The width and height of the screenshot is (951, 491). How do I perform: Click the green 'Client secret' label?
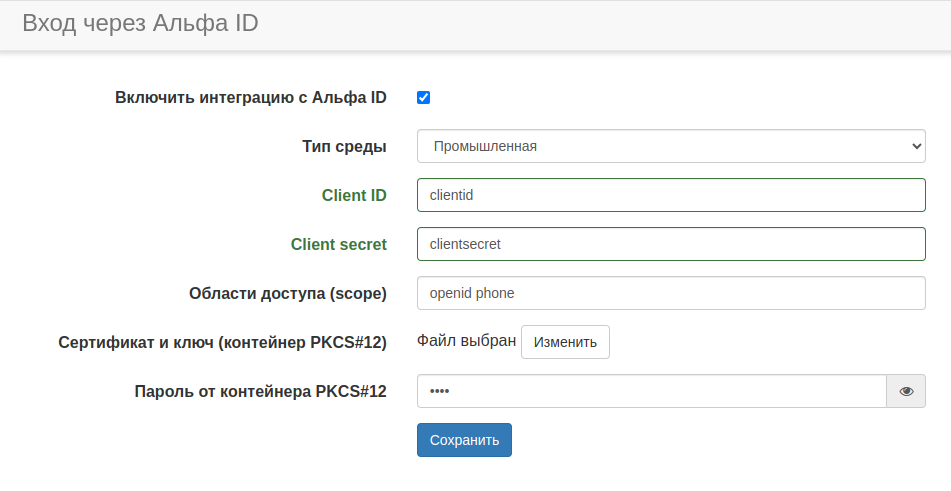(338, 244)
